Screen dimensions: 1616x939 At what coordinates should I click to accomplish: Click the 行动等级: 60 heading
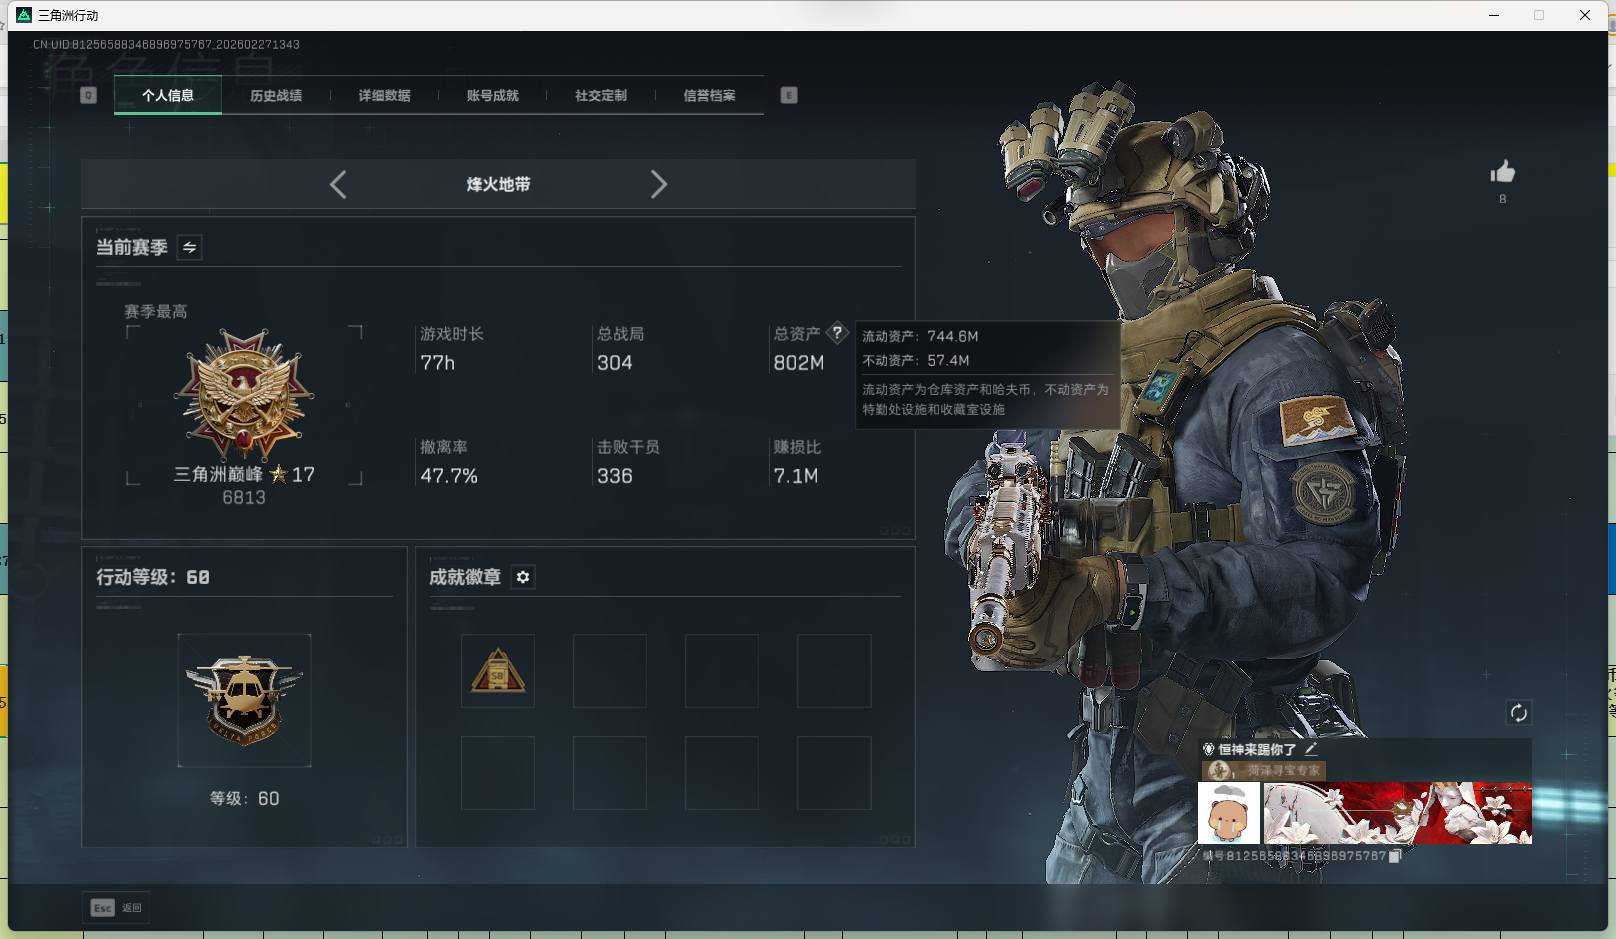coord(153,577)
